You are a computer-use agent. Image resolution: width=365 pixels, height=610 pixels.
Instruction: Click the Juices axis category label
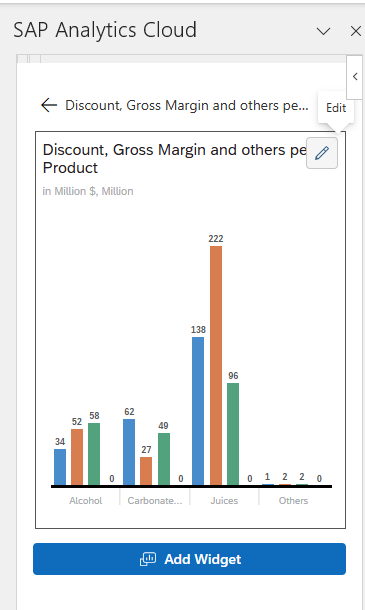click(x=224, y=501)
